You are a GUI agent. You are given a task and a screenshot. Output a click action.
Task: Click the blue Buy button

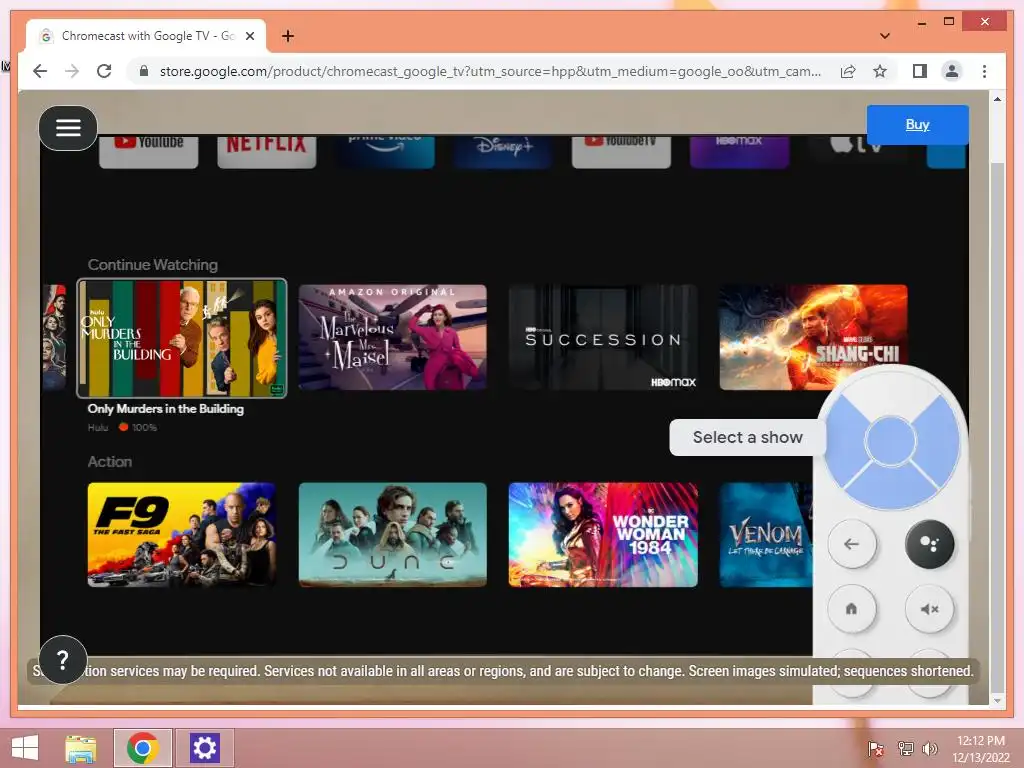(918, 124)
